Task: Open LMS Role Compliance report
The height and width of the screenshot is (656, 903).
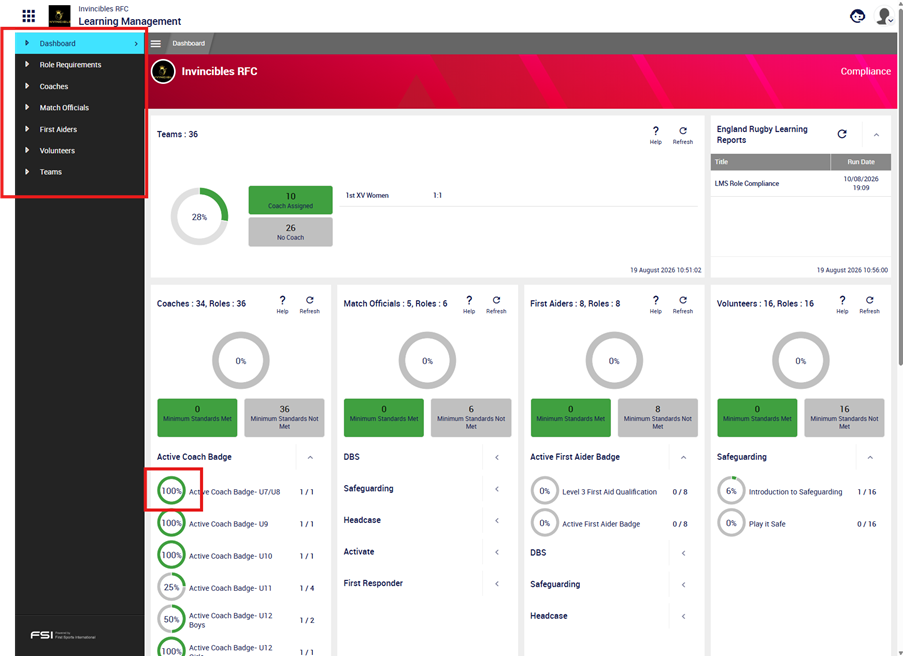Action: (x=801, y=184)
